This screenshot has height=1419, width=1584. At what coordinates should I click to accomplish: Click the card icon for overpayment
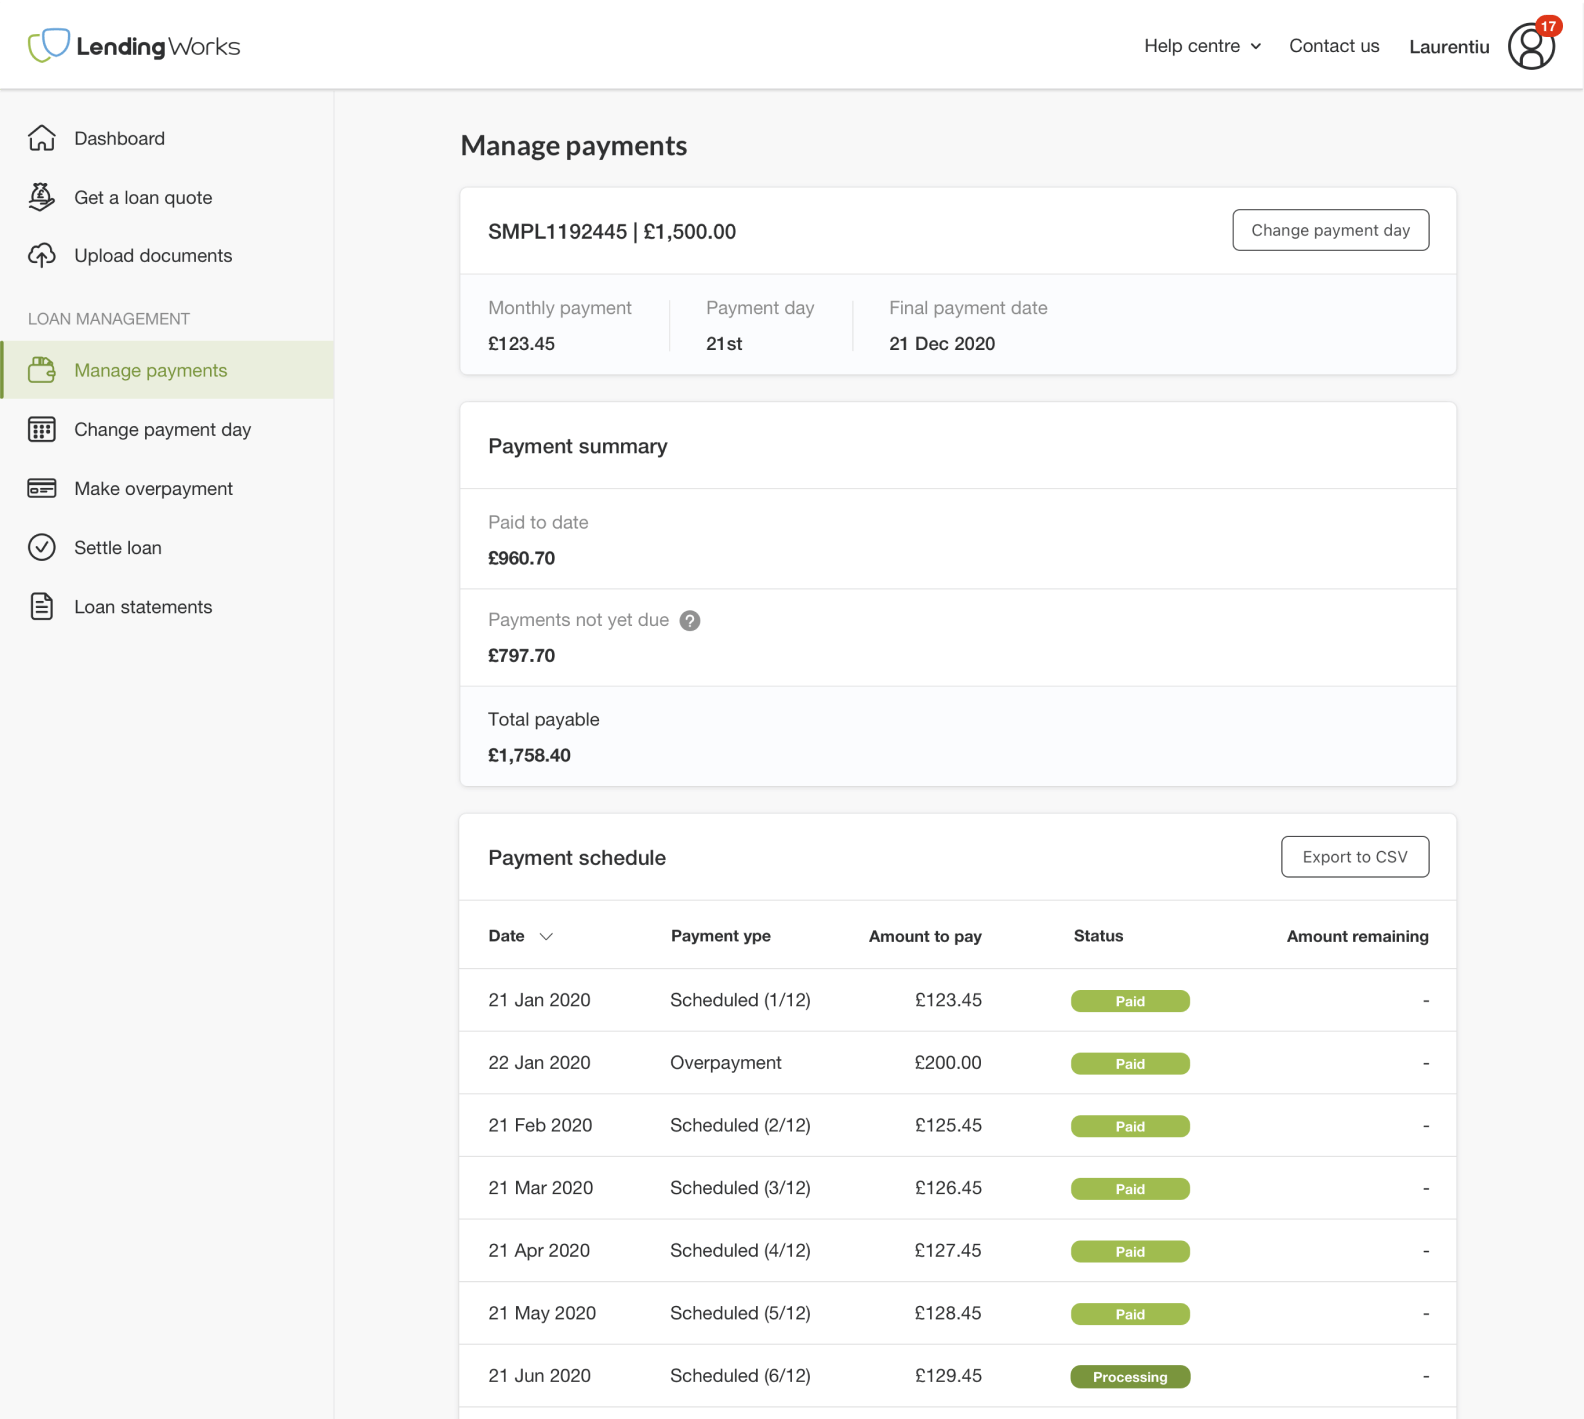pos(42,488)
